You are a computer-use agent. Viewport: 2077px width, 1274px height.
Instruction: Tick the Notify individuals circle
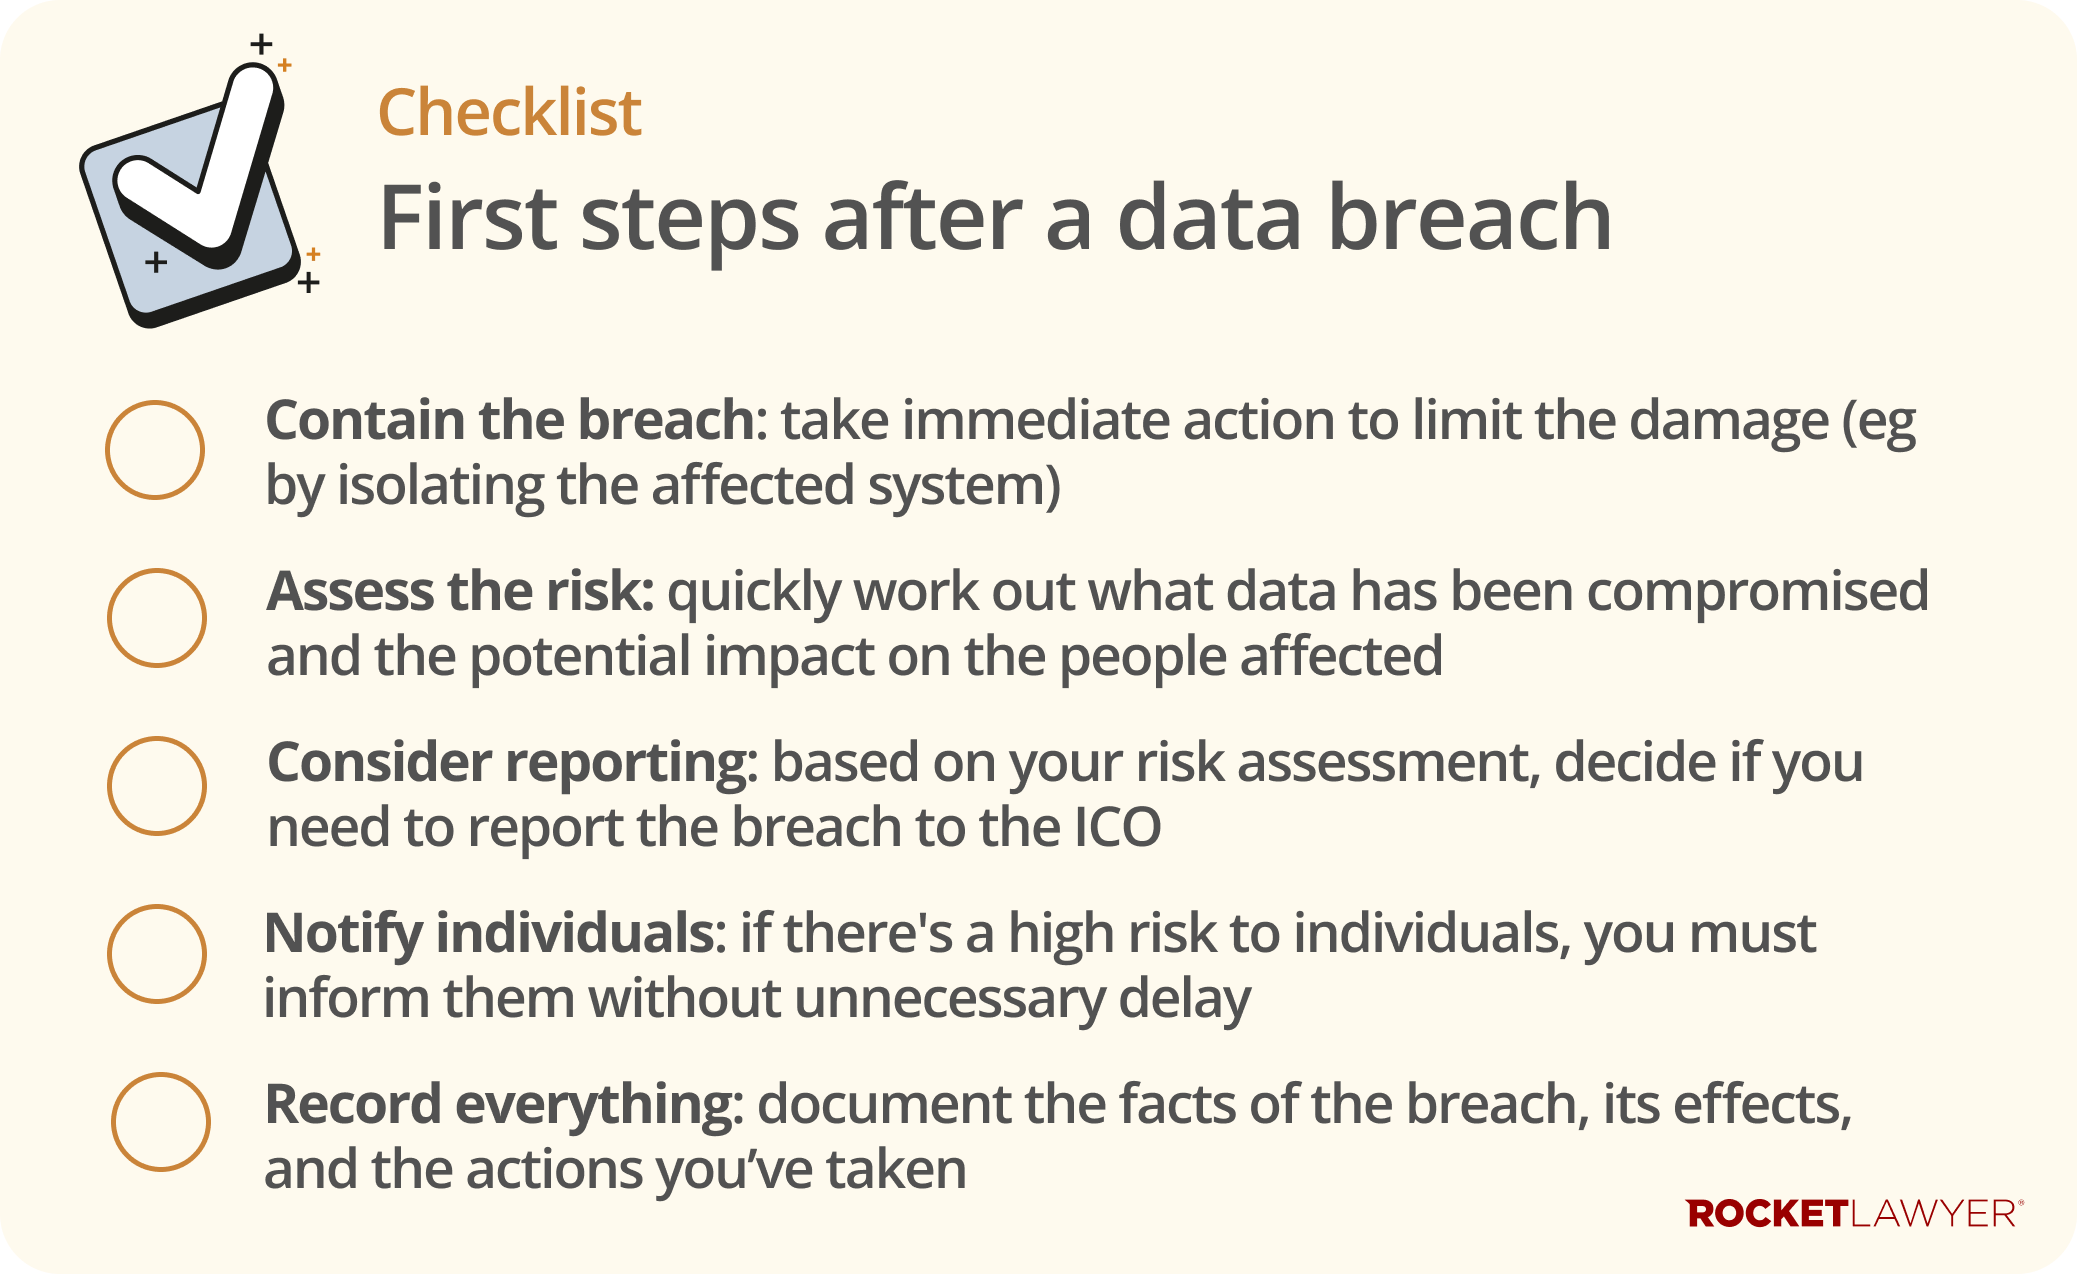click(x=157, y=954)
